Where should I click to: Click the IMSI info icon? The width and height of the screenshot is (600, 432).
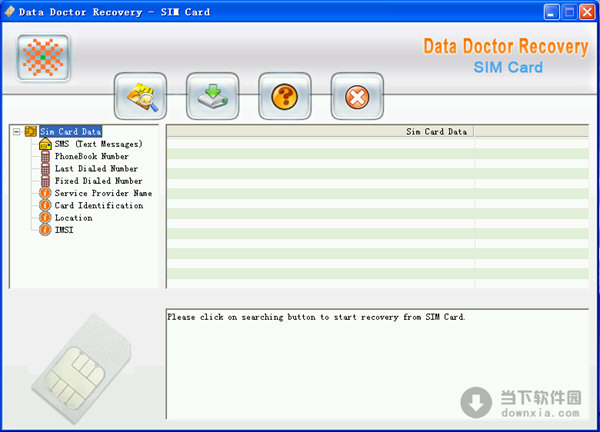click(45, 230)
